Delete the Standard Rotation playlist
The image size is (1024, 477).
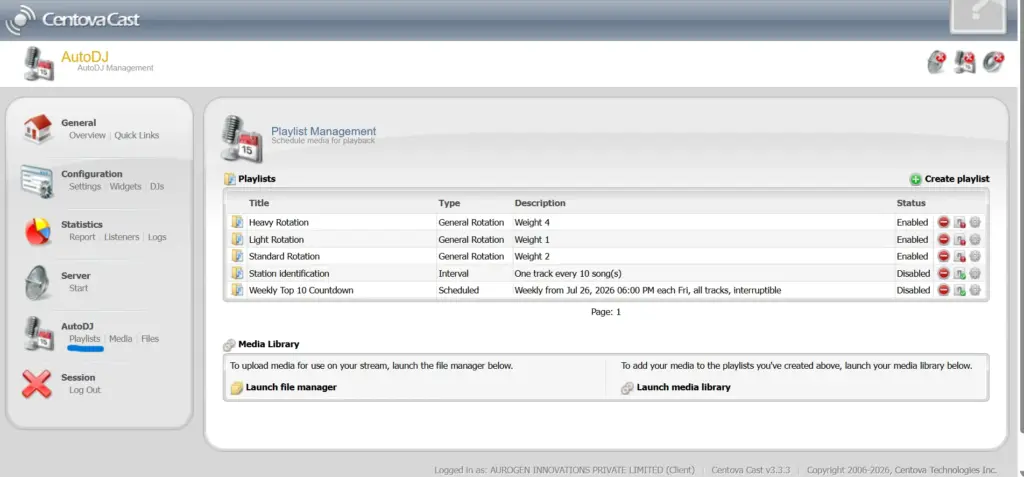click(943, 257)
